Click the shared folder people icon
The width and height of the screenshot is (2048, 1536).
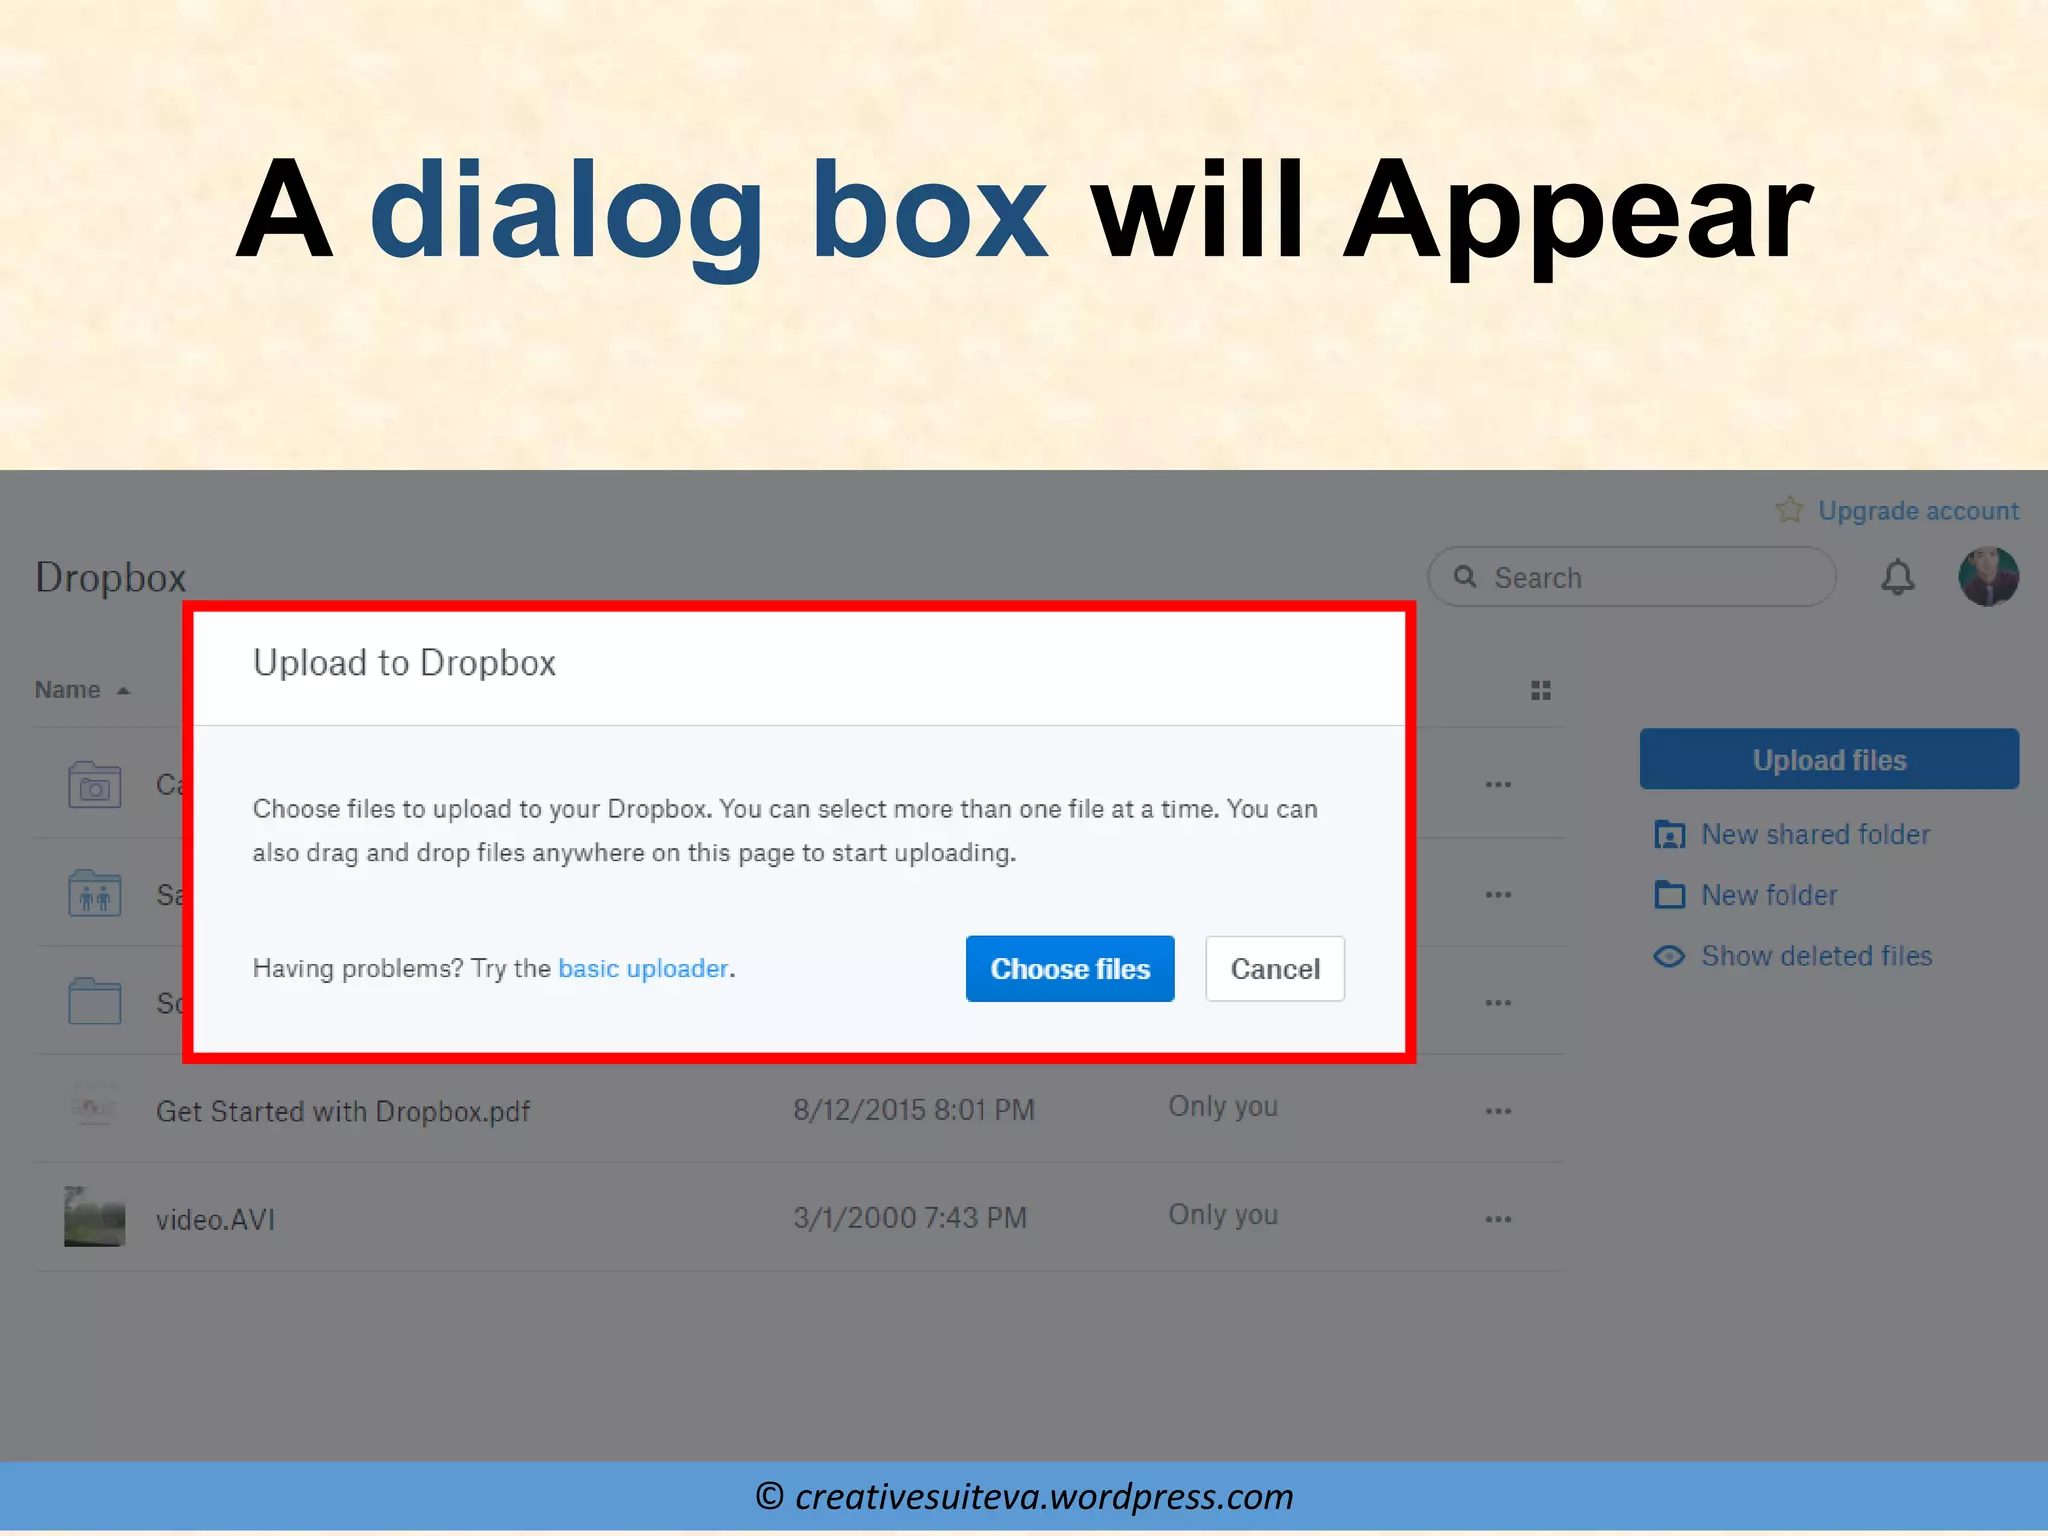tap(95, 893)
